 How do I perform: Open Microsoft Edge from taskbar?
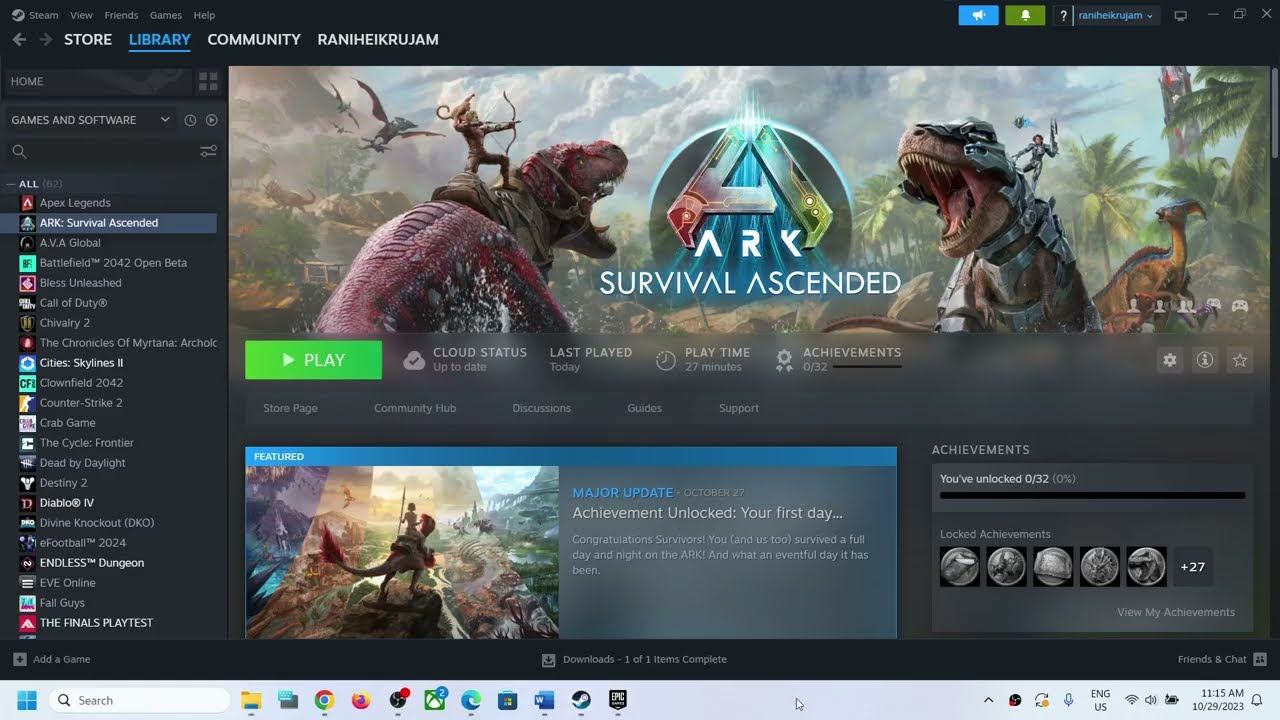(x=471, y=700)
